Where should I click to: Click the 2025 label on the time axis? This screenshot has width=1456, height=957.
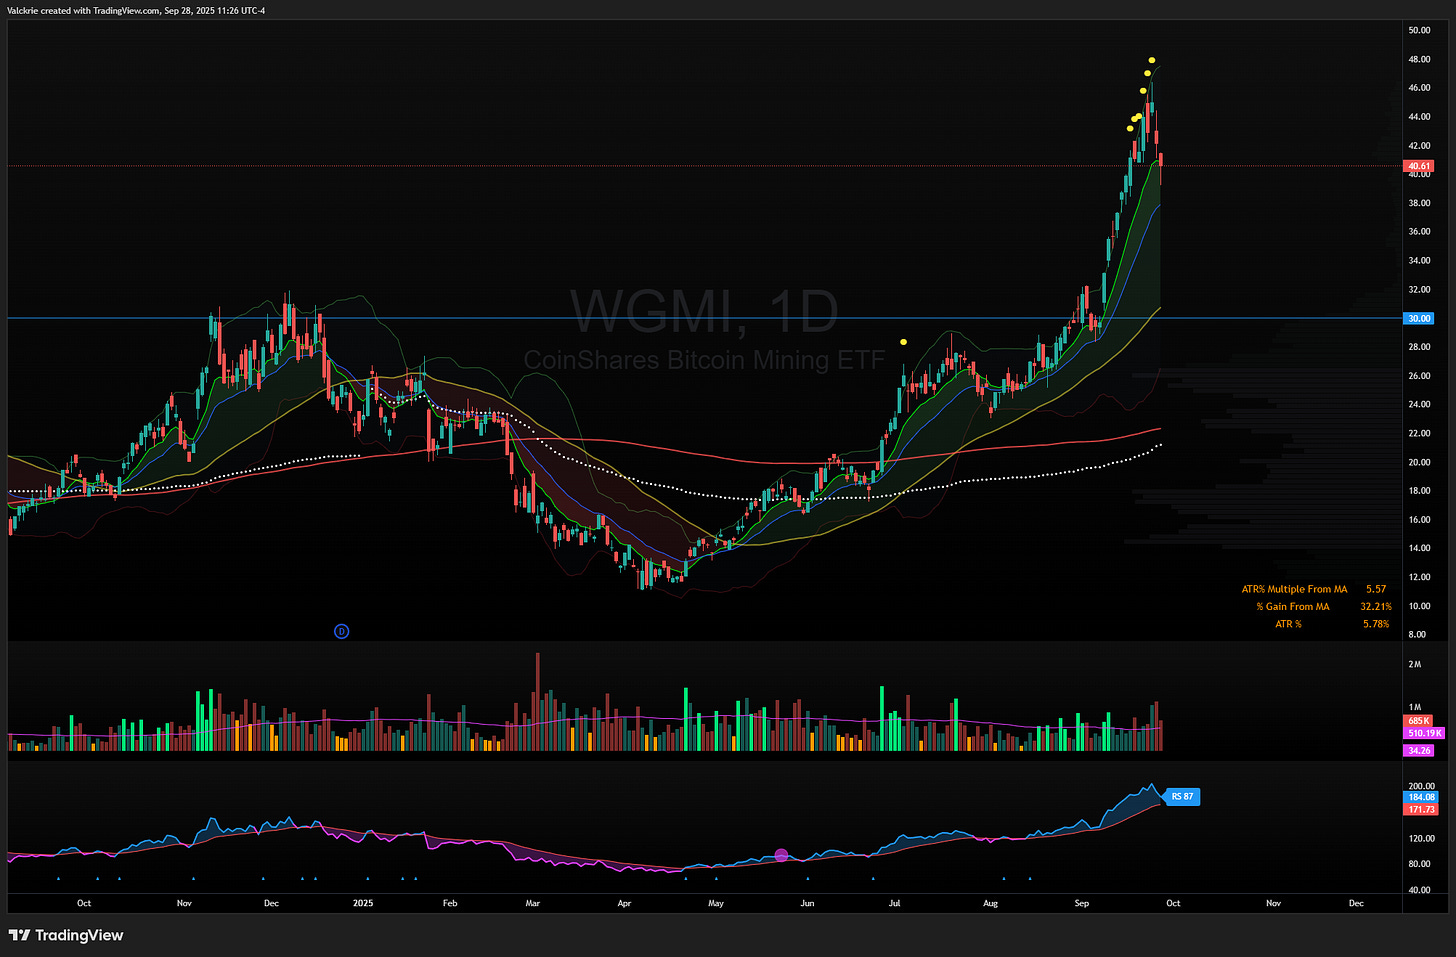[363, 903]
